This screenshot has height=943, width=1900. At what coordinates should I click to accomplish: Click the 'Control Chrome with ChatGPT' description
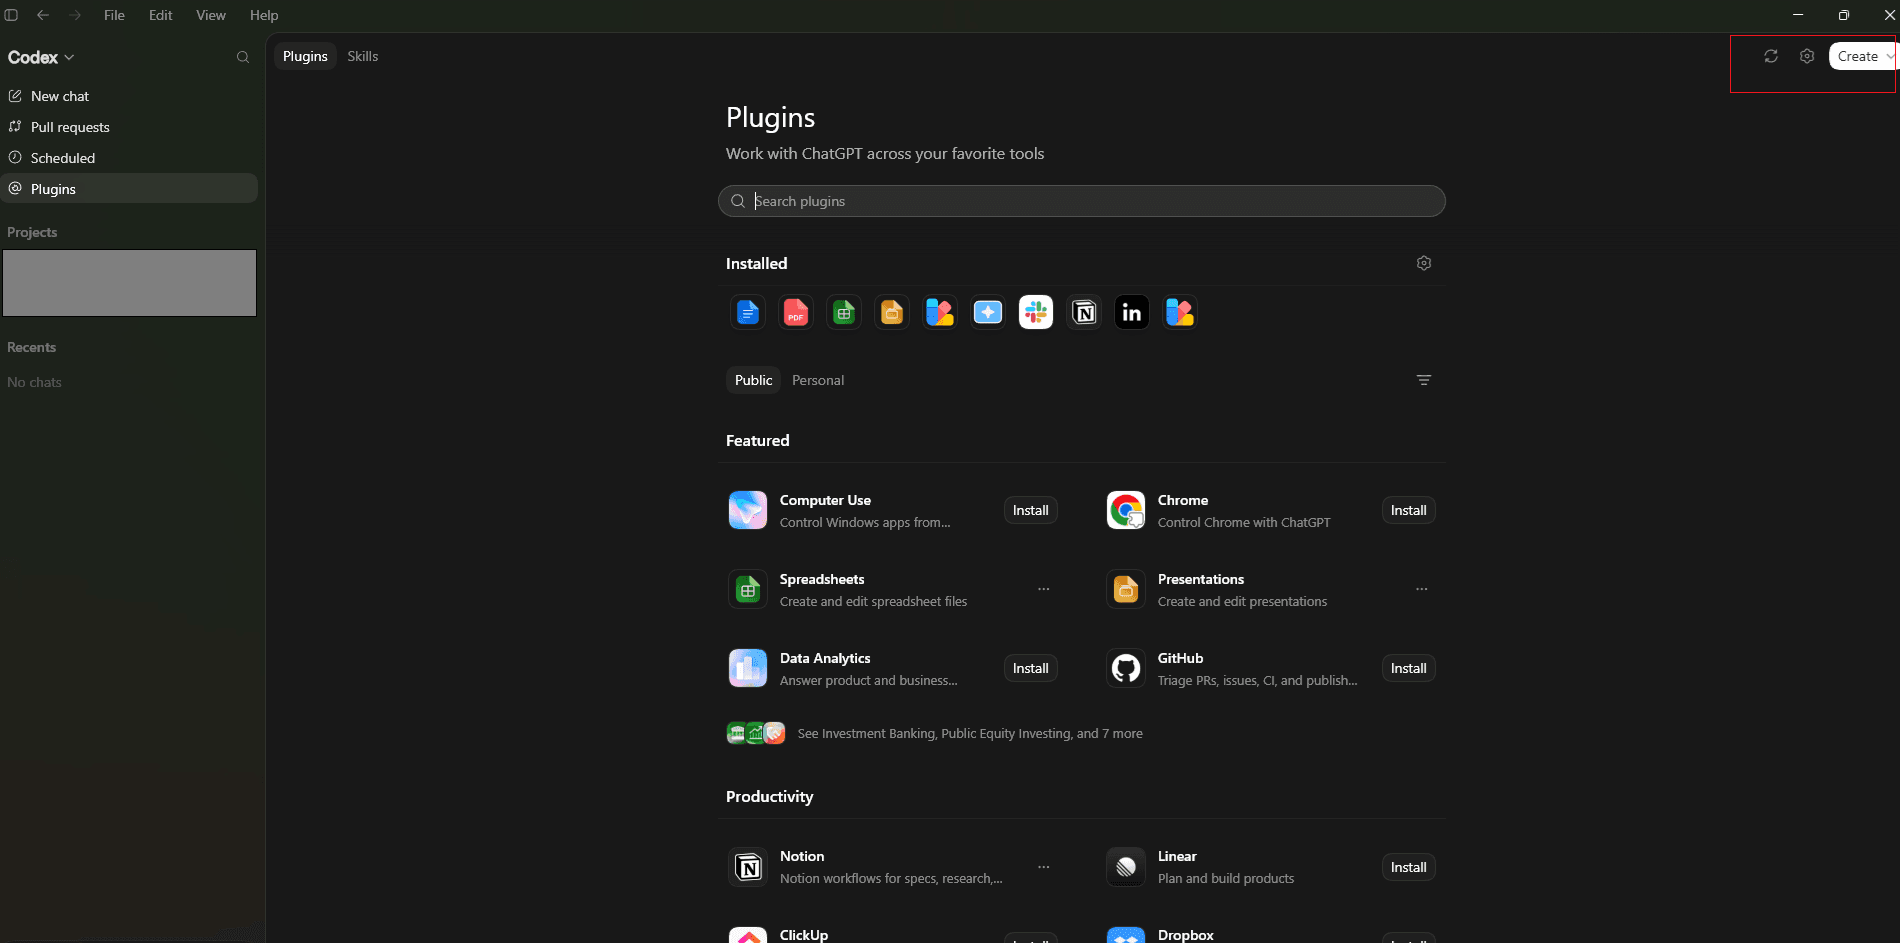[x=1244, y=522]
